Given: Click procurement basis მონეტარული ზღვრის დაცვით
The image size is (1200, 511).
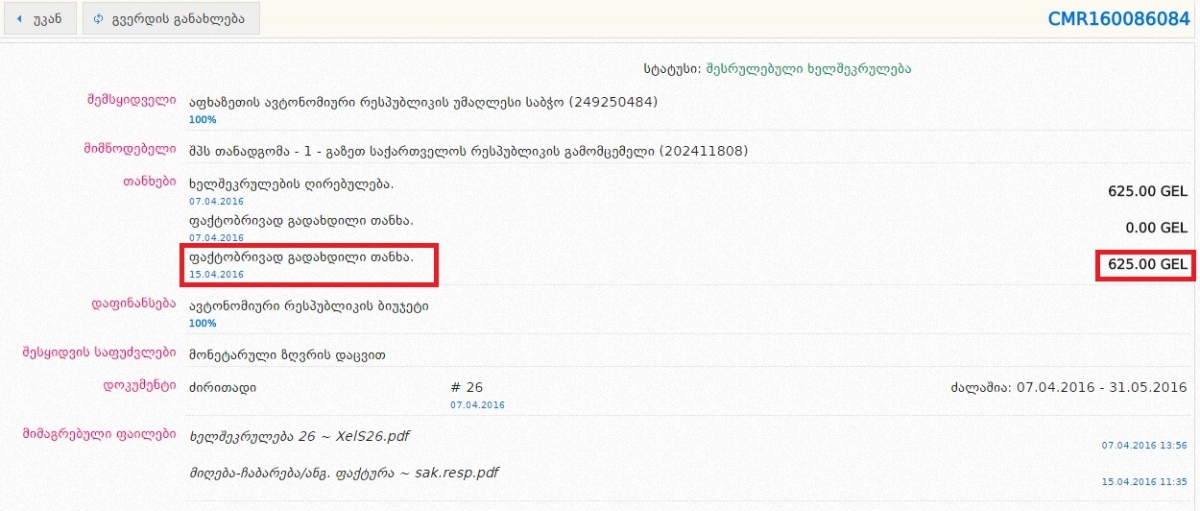Looking at the screenshot, I should pos(287,355).
